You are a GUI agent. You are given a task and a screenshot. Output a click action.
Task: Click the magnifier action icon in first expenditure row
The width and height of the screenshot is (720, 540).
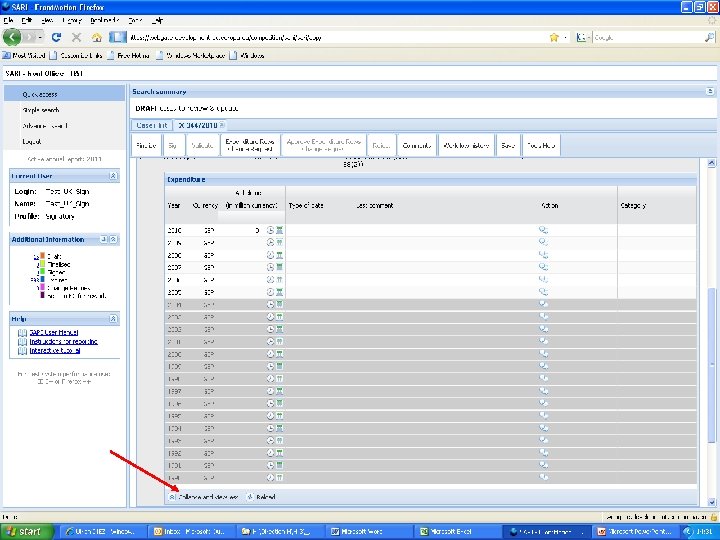click(x=544, y=230)
